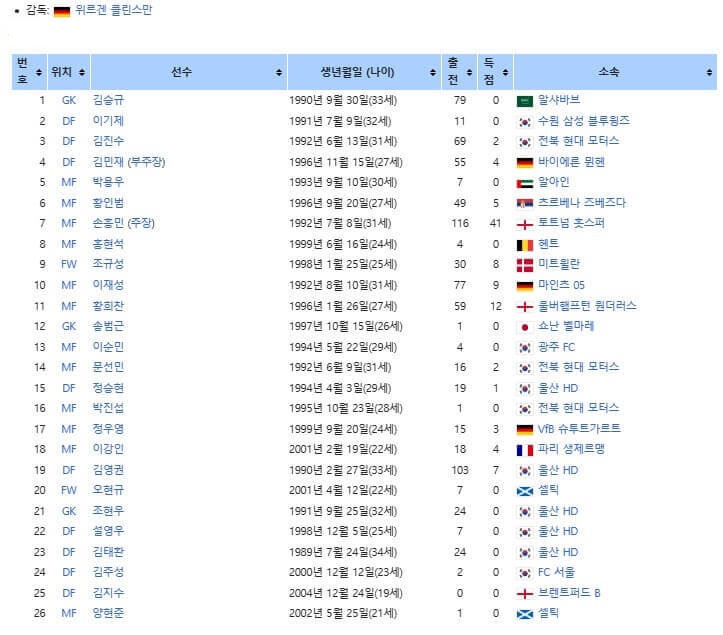Sort table by 소속 column arrows
This screenshot has width=723, height=635.
click(709, 72)
